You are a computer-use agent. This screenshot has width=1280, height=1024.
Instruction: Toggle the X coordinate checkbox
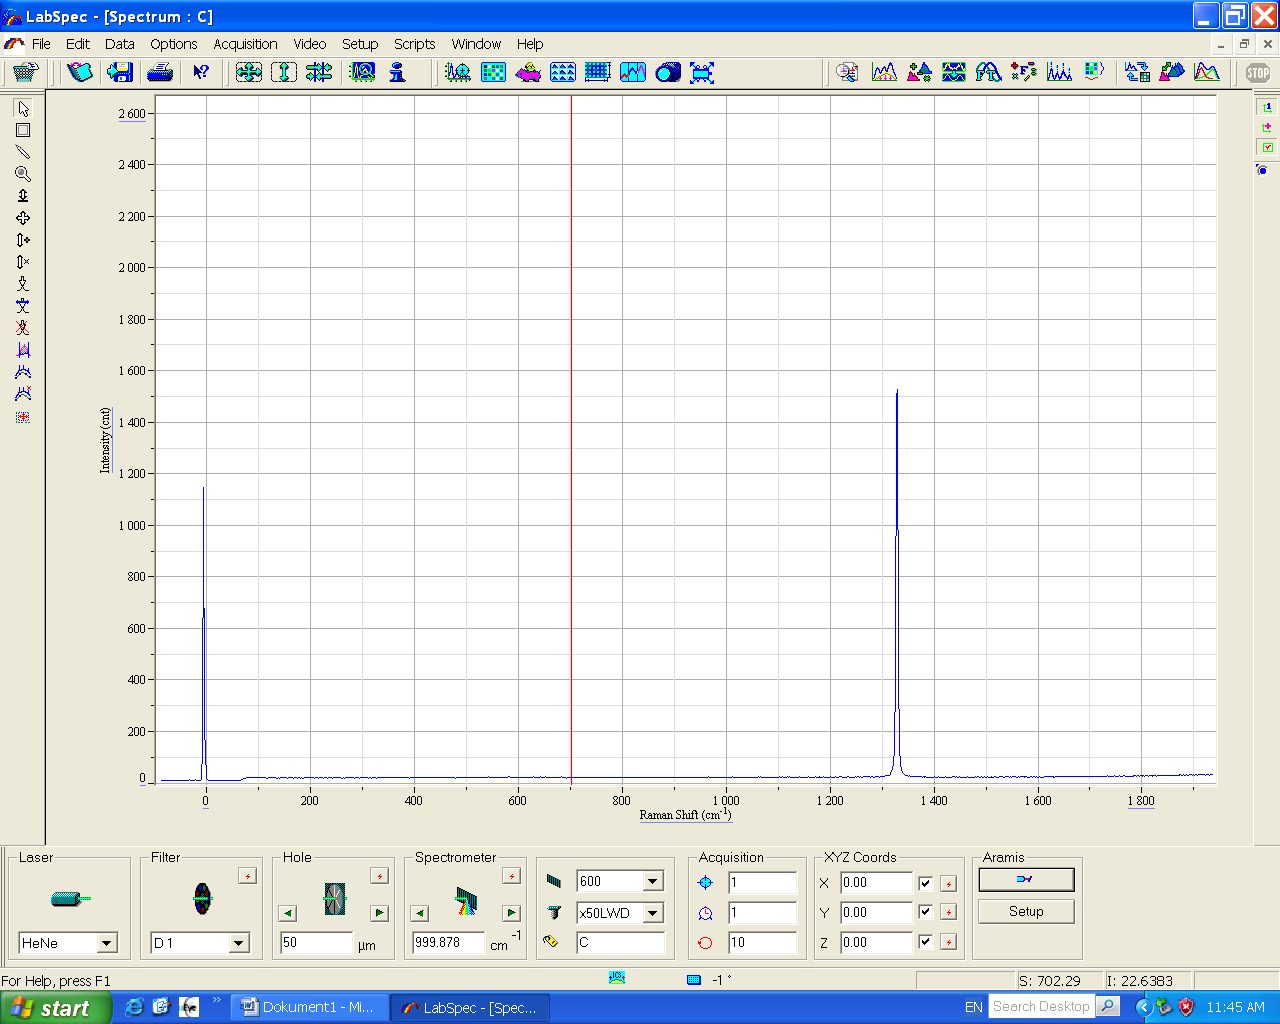pyautogui.click(x=926, y=883)
